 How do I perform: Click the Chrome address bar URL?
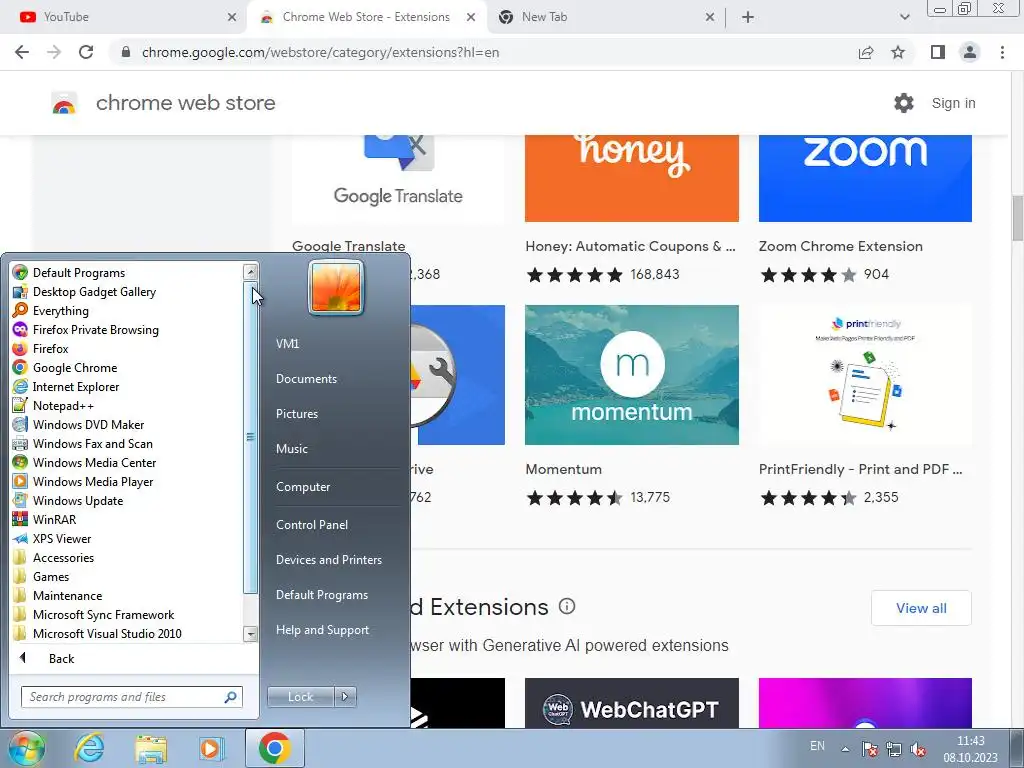click(x=320, y=52)
